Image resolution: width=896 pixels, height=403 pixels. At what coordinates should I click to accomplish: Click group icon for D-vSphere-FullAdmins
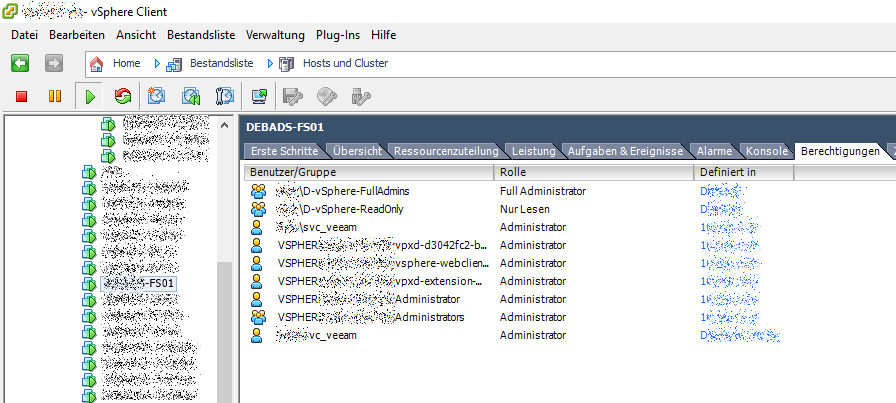258,191
